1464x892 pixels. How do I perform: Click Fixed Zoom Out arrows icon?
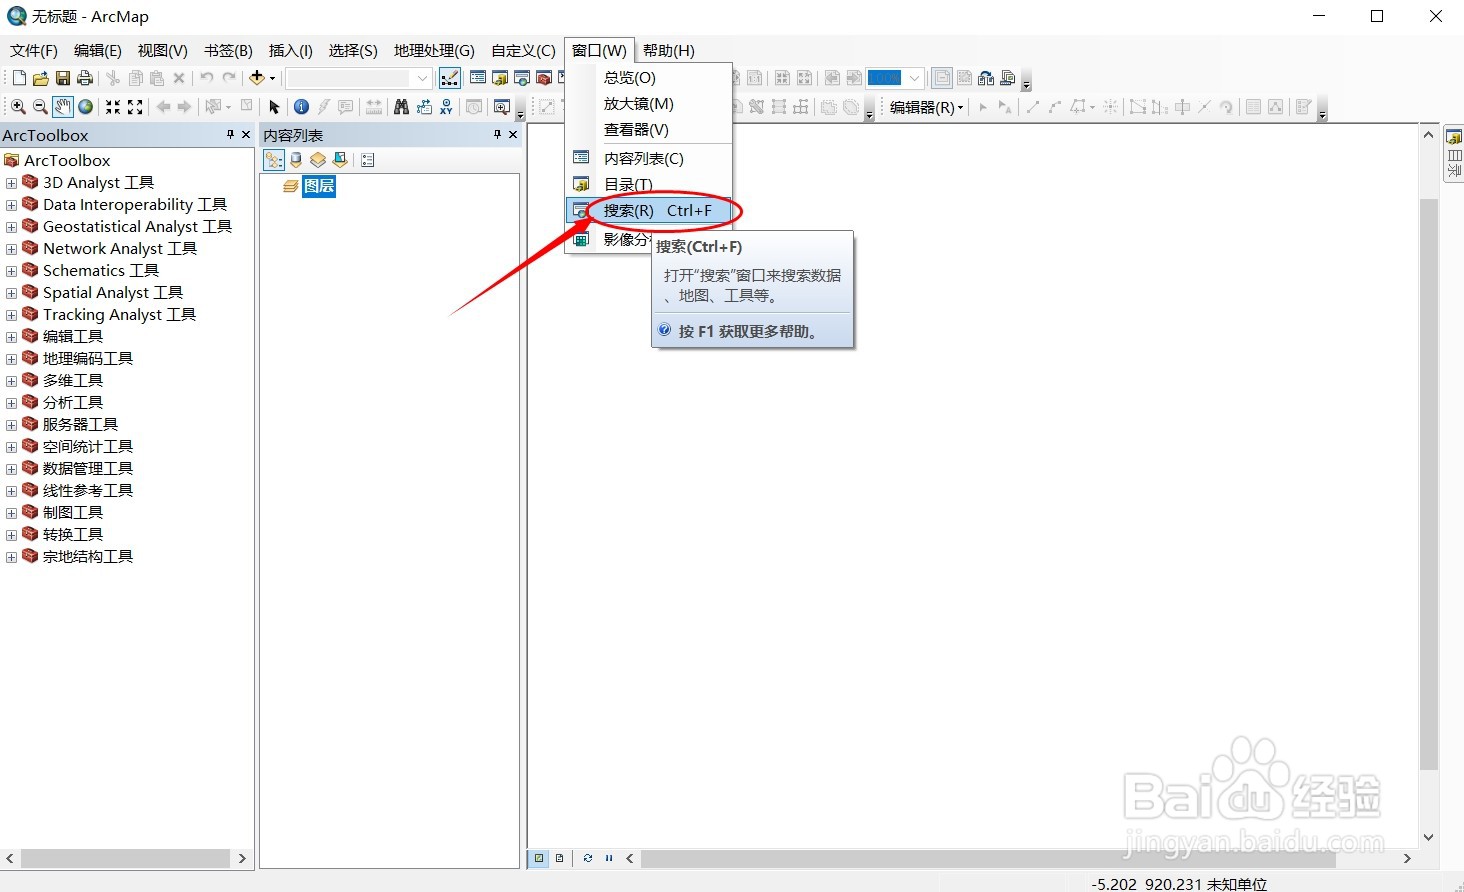point(135,107)
